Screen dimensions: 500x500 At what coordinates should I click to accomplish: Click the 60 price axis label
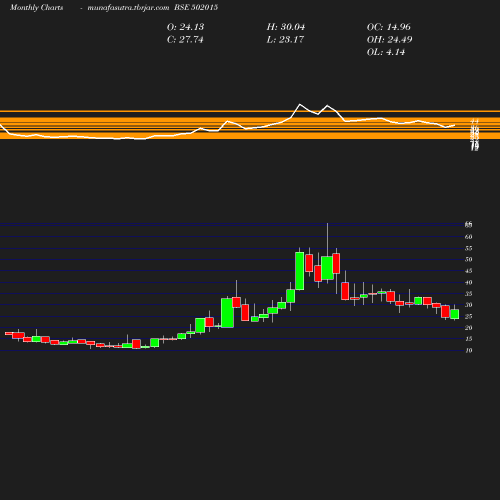pyautogui.click(x=469, y=237)
